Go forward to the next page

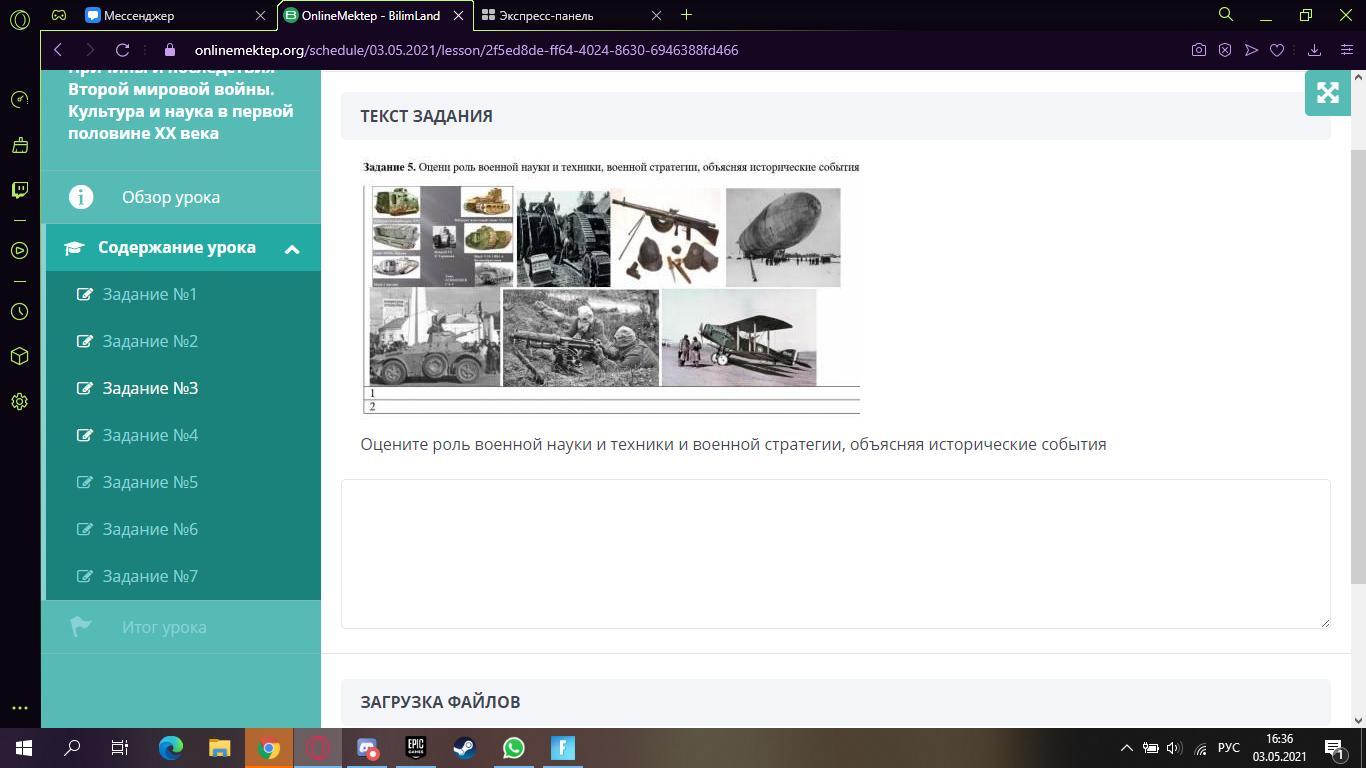click(x=90, y=50)
